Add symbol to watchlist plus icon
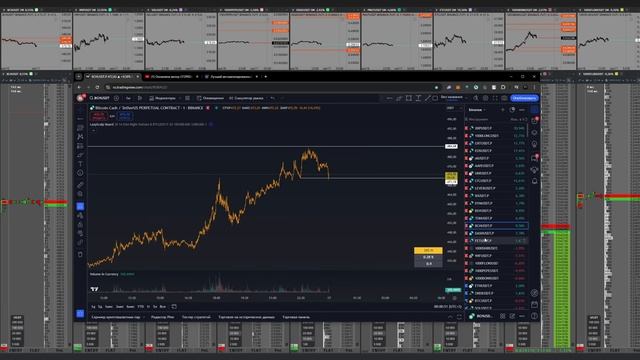This screenshot has height=360, width=640. click(x=503, y=110)
